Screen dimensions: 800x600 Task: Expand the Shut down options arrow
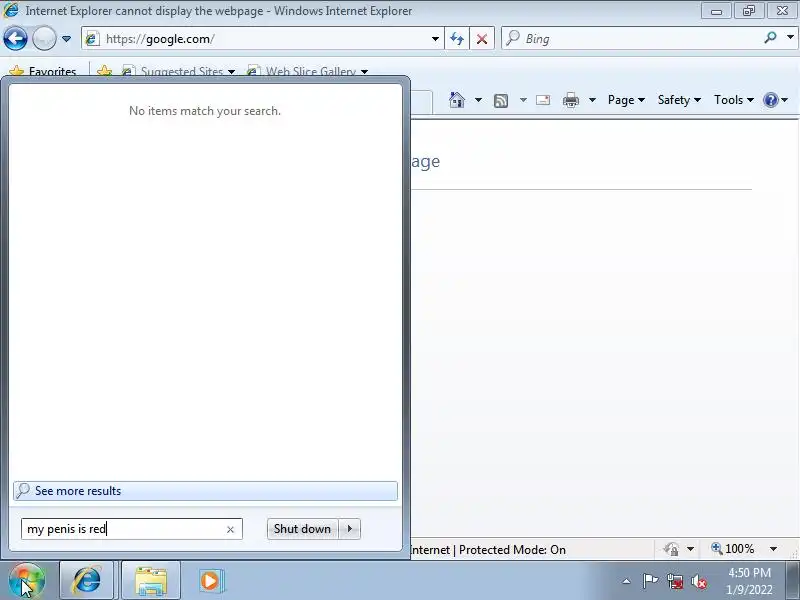(x=350, y=529)
